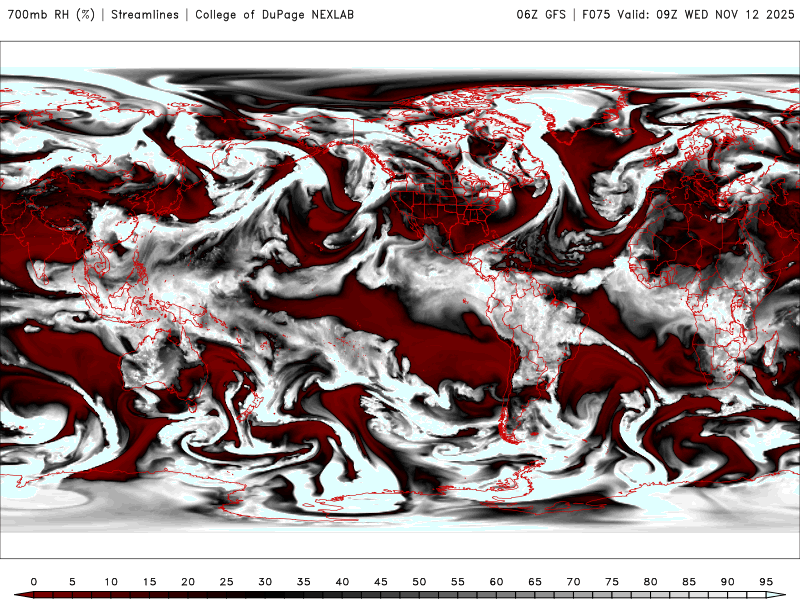Click the '10' colorbar scale label
The image size is (800, 600).
coord(111,582)
